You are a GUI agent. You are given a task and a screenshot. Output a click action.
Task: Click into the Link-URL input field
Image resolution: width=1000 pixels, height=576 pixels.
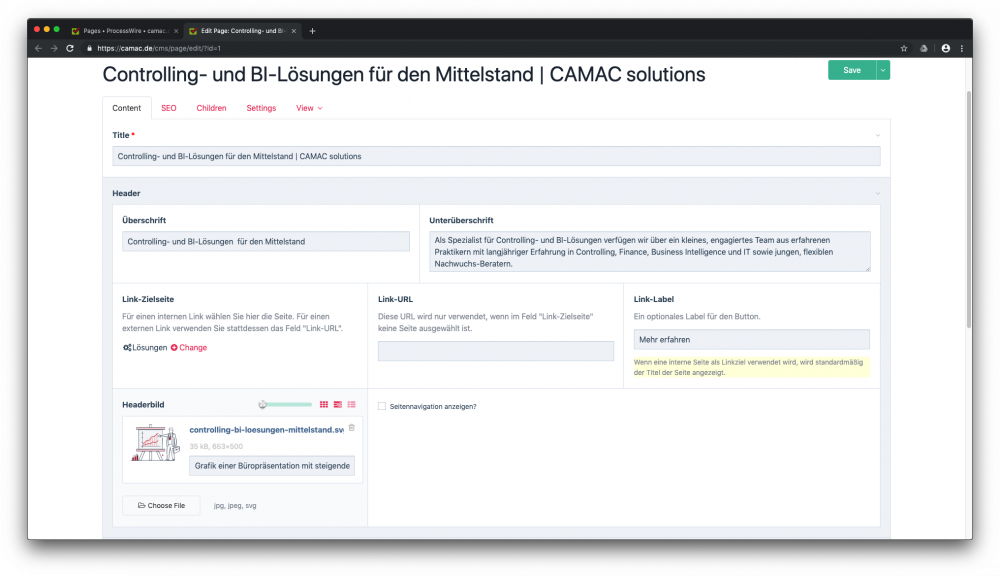click(x=495, y=351)
